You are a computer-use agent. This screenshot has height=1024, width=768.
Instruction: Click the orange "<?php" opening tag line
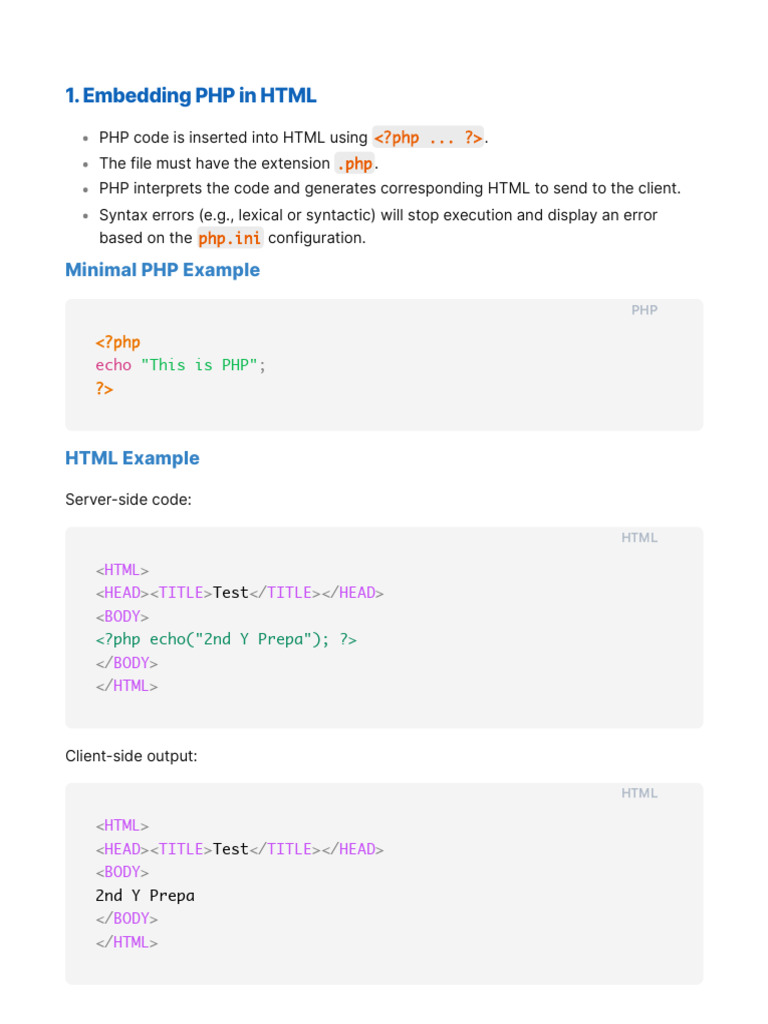click(118, 342)
